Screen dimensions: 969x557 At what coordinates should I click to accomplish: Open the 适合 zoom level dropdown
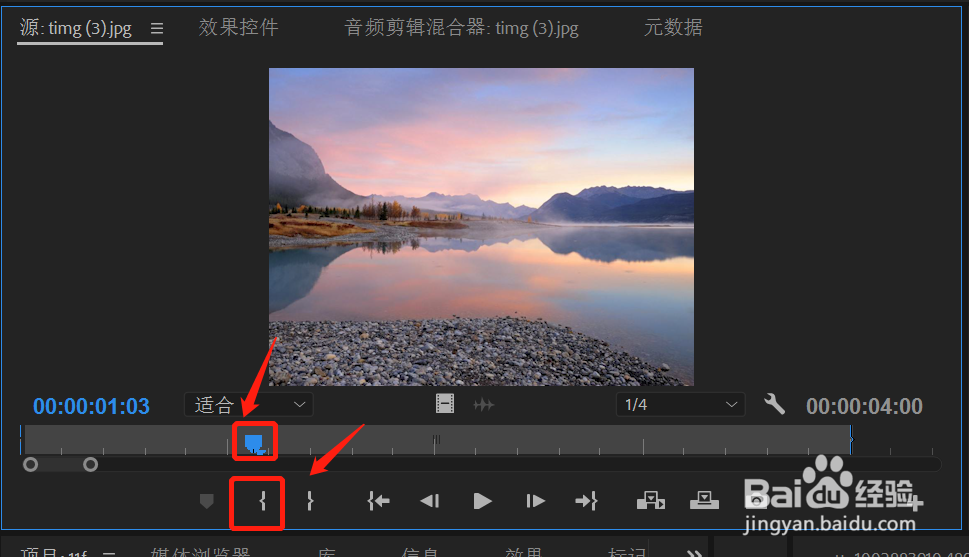click(x=249, y=405)
